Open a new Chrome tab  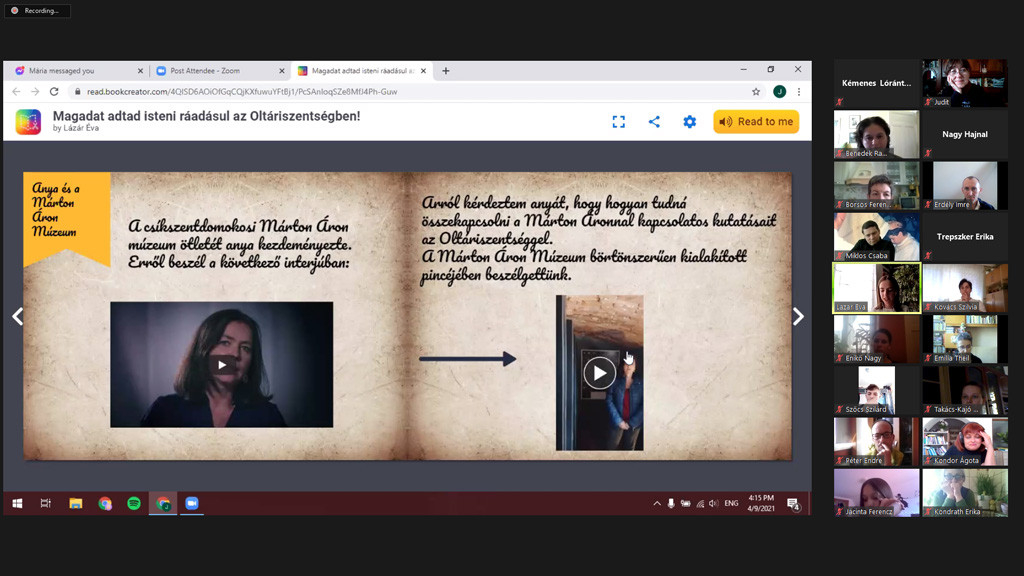click(x=446, y=71)
